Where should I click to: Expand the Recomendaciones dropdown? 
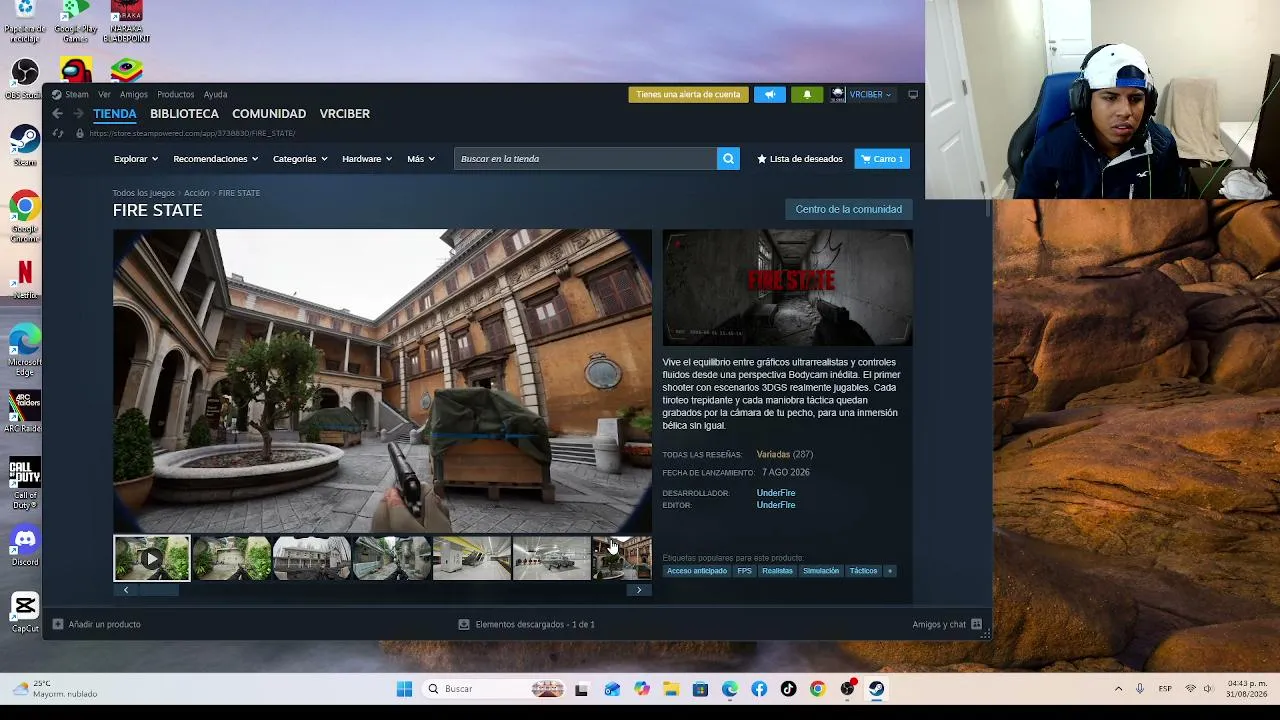click(x=216, y=159)
